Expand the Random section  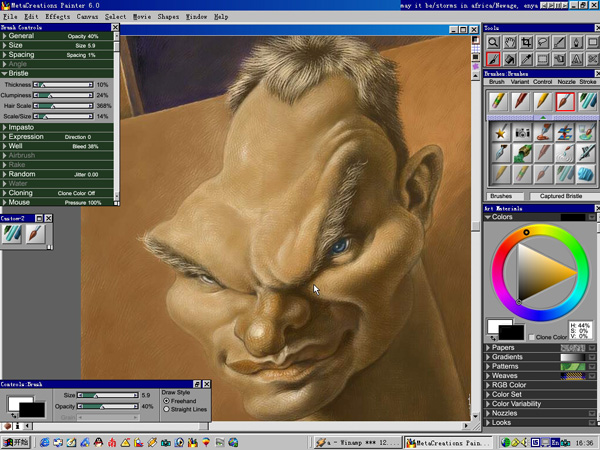tap(5, 174)
